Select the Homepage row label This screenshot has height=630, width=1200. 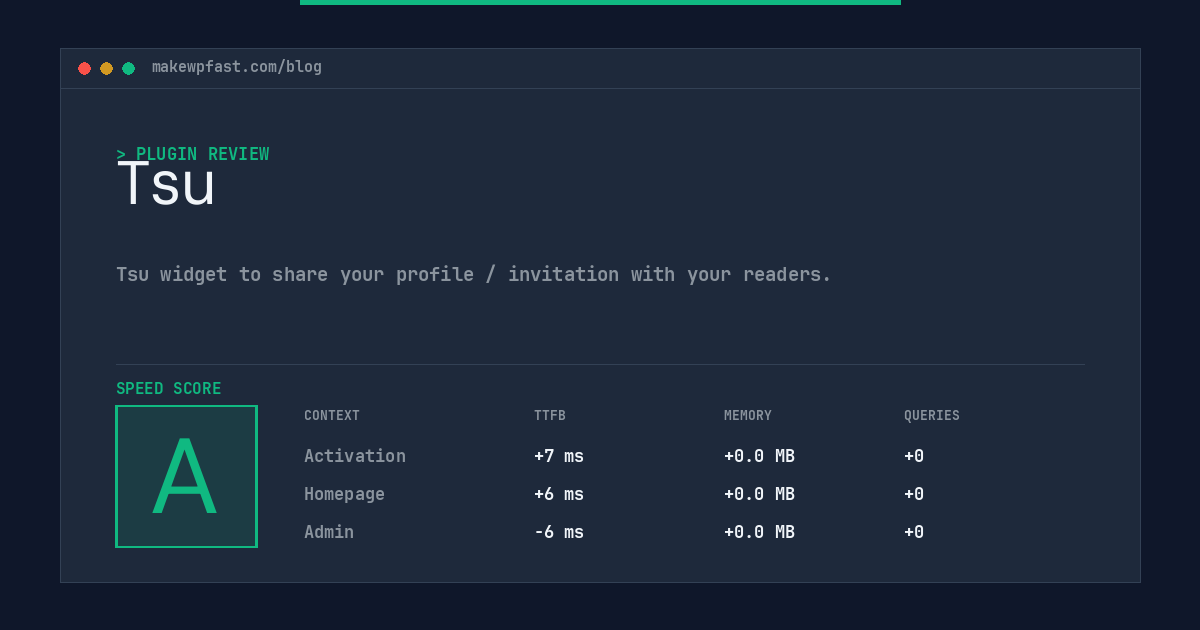pos(344,494)
